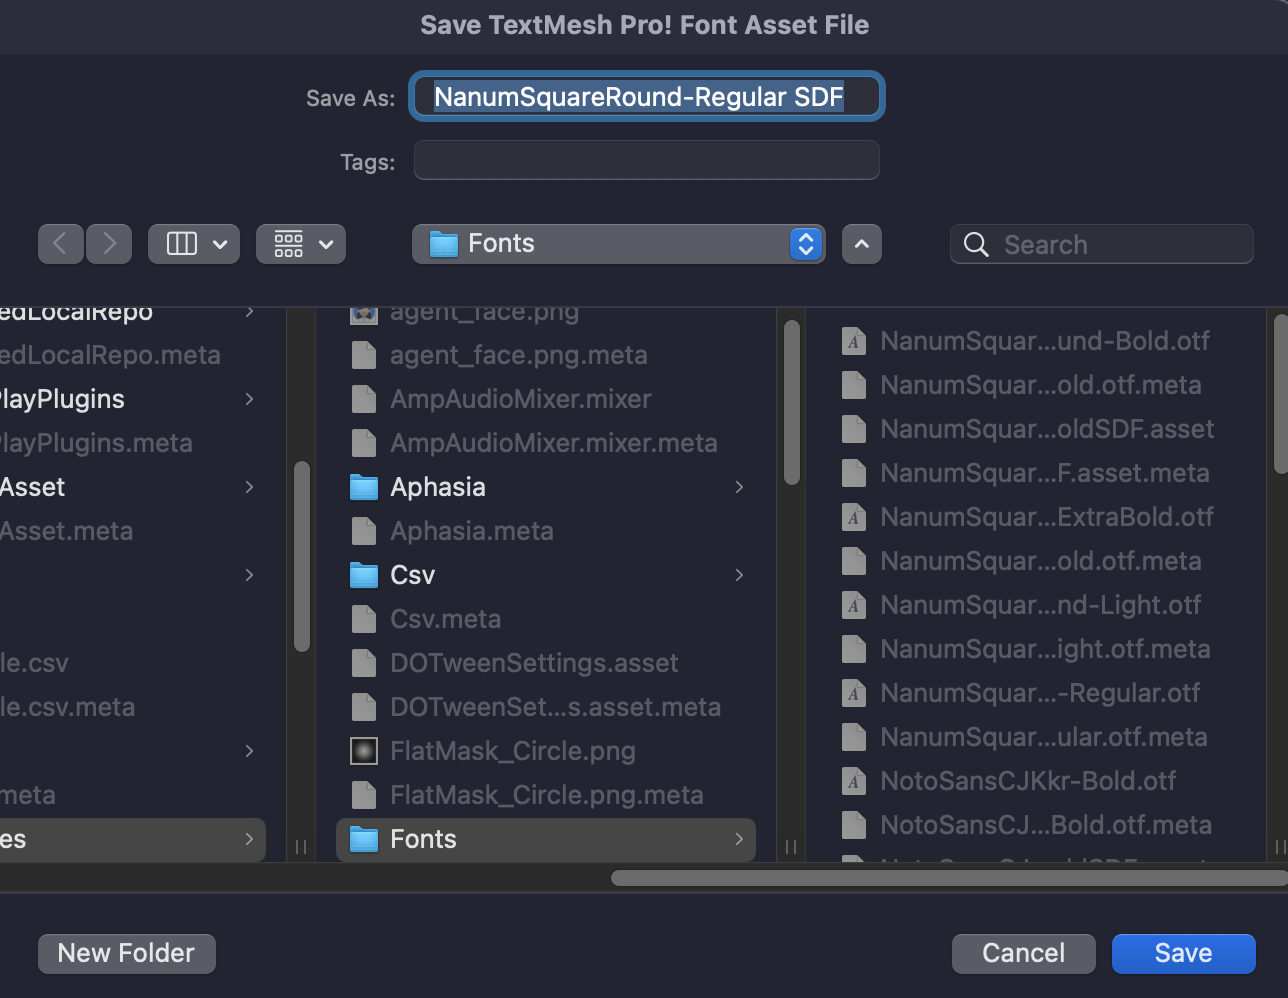Select AmpAudioMixer.mixer file
This screenshot has height=998, width=1288.
point(546,399)
